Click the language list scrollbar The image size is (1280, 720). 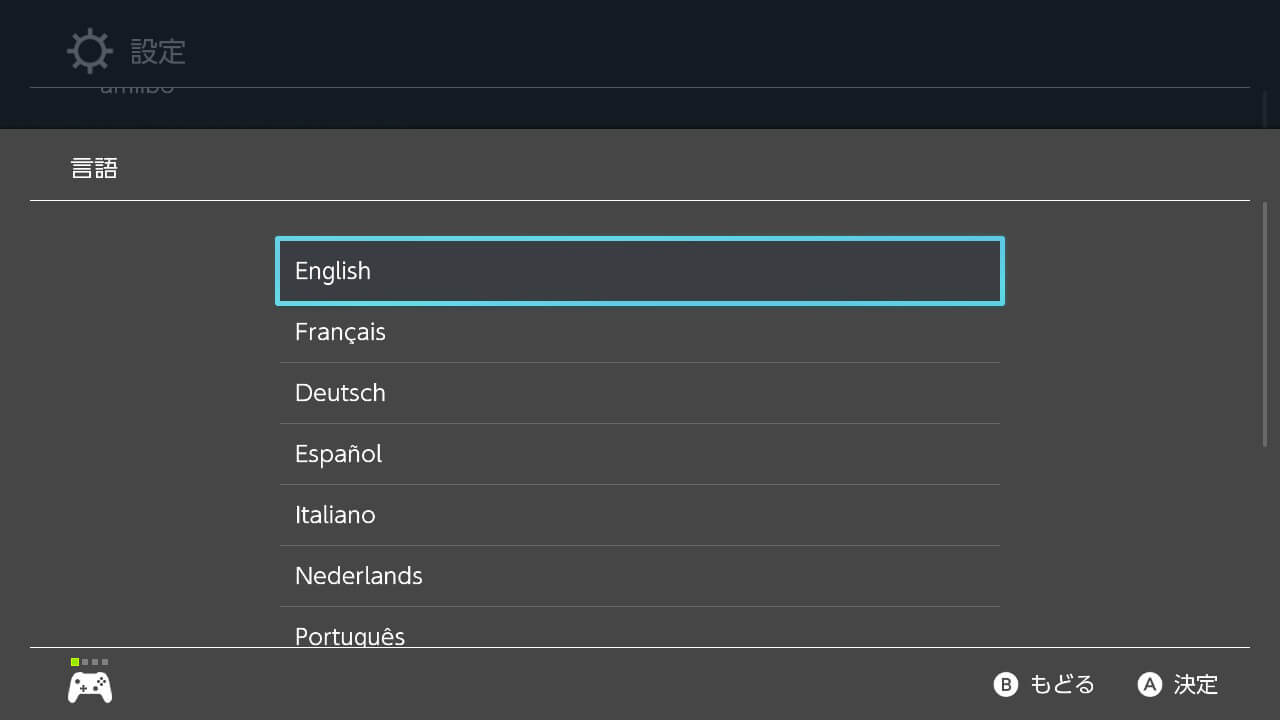pos(1265,324)
